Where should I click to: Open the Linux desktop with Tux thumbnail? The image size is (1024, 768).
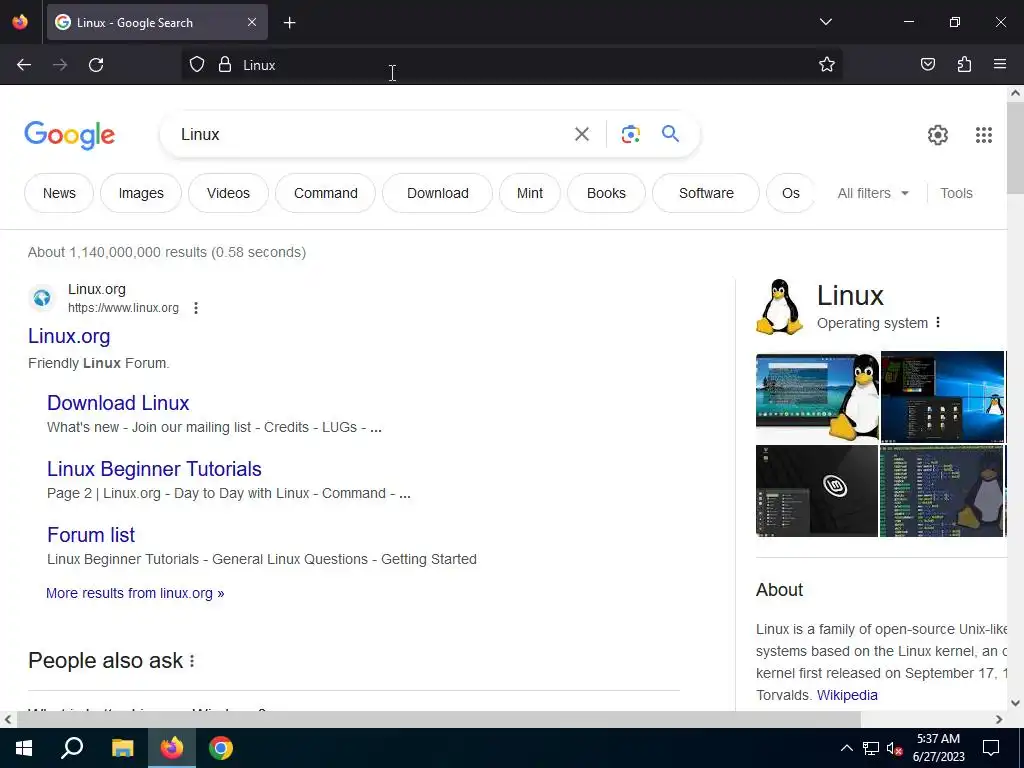pos(817,396)
